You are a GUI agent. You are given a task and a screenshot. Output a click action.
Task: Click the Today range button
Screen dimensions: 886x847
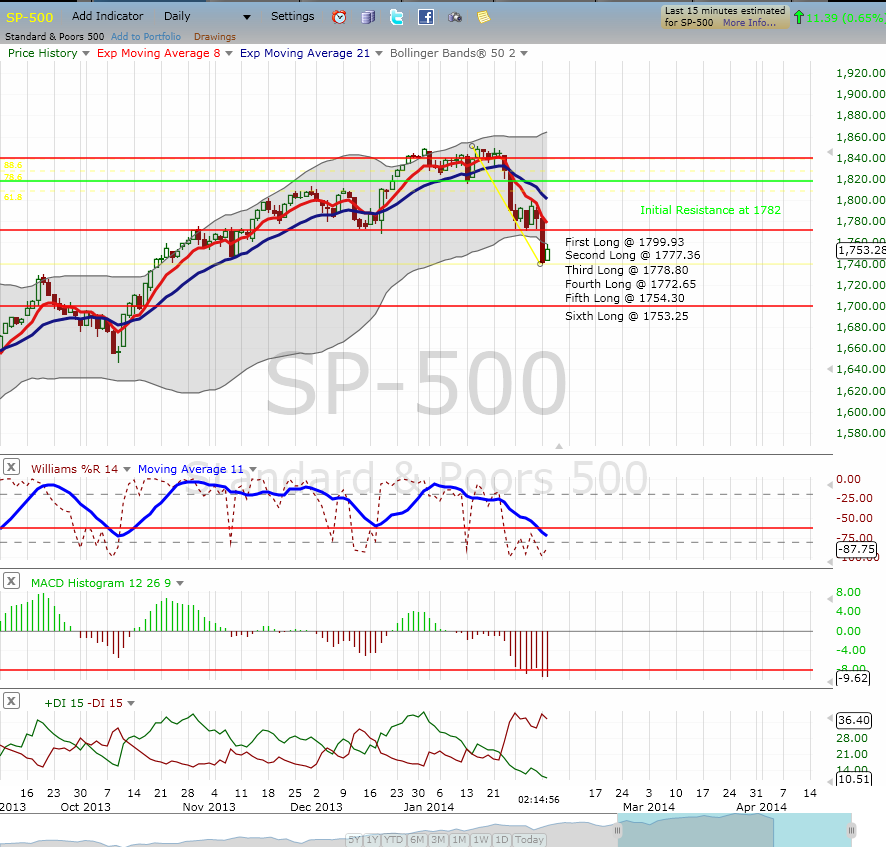tap(529, 840)
